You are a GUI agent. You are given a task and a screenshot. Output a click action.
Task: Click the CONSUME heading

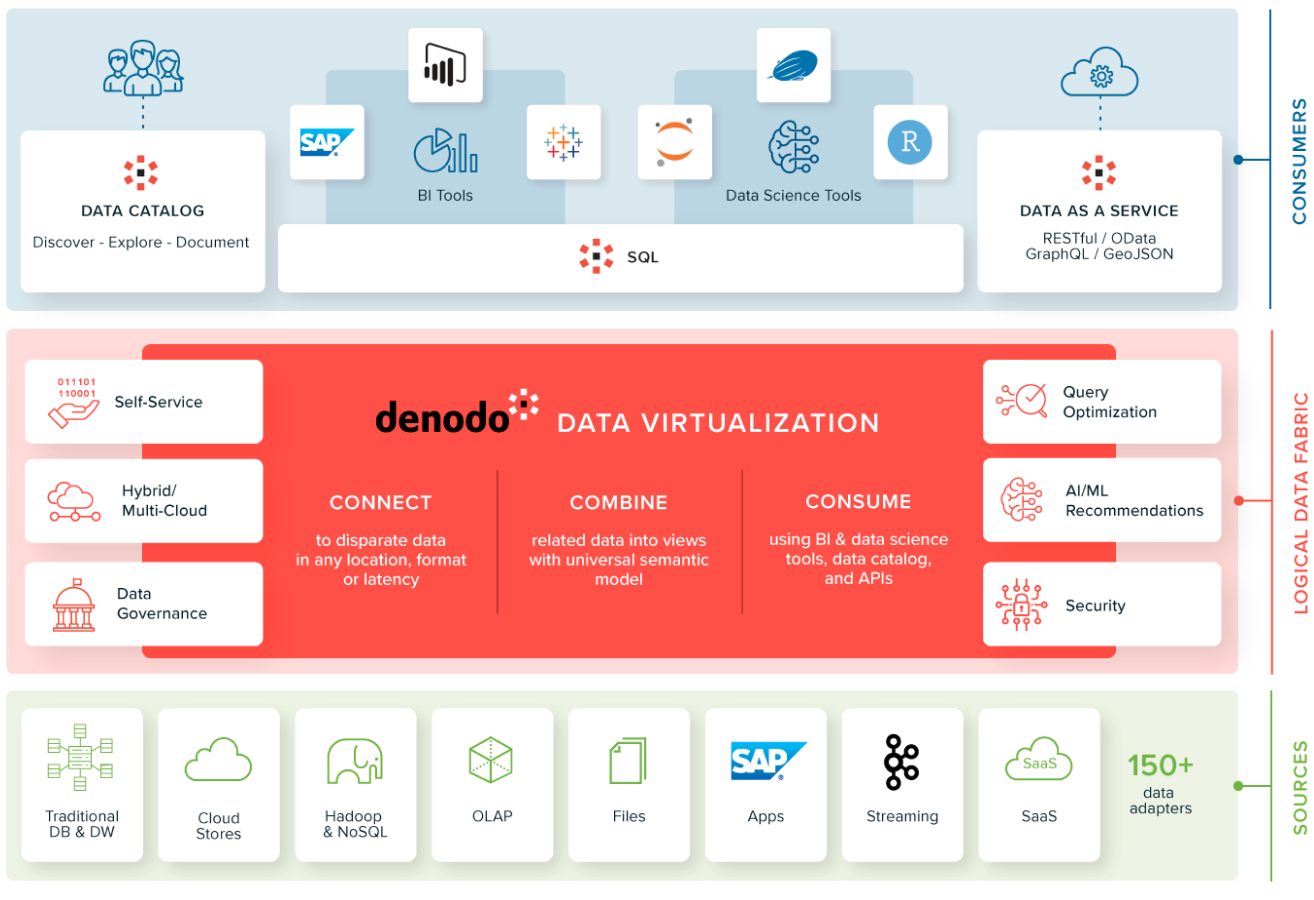[x=859, y=502]
